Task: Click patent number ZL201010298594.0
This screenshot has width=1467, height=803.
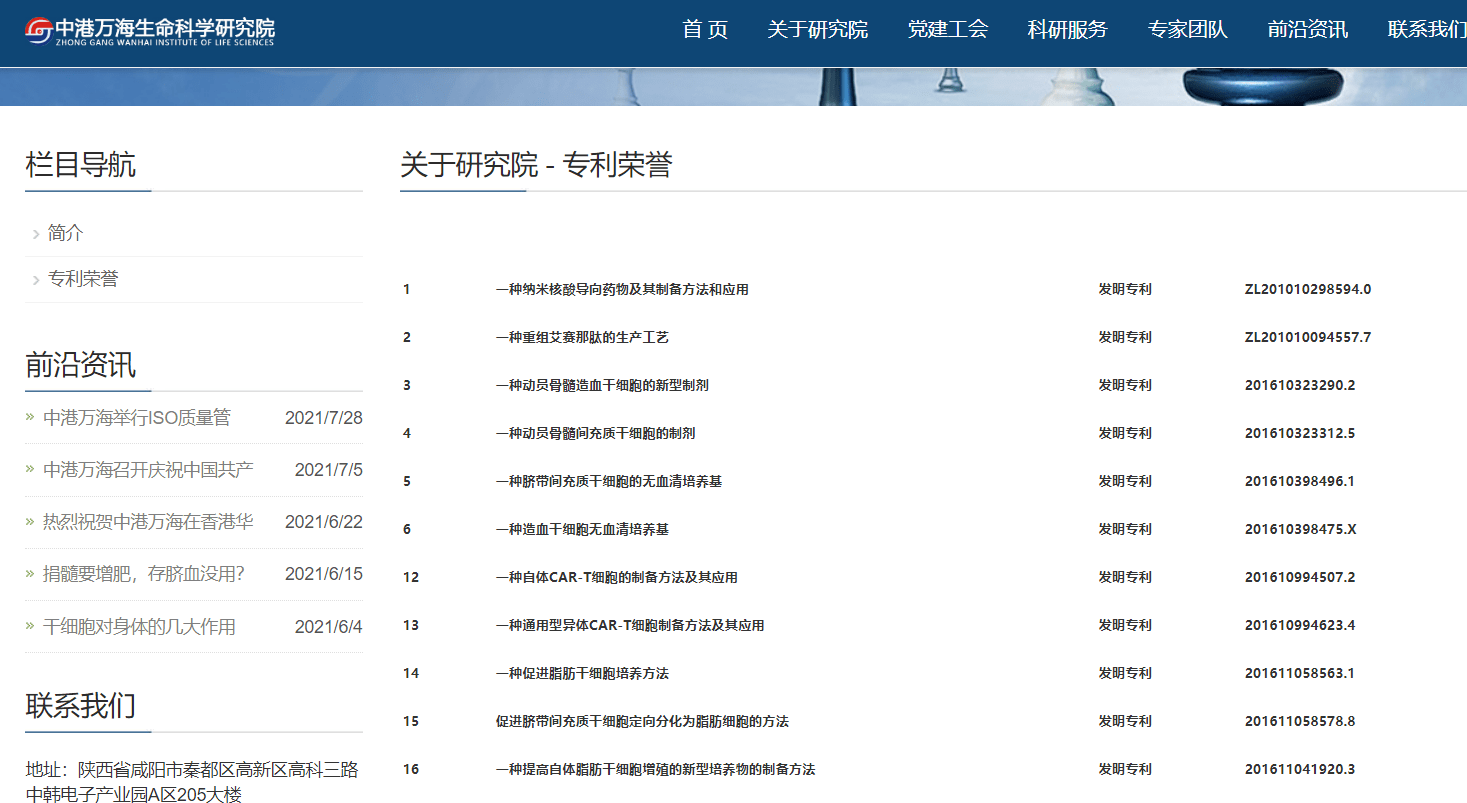Action: (1307, 290)
